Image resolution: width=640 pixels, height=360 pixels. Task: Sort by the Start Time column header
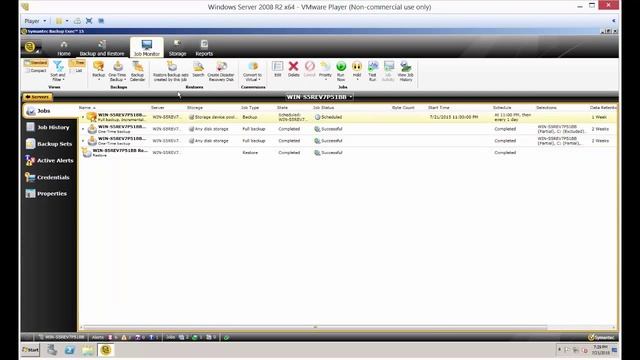pyautogui.click(x=439, y=108)
